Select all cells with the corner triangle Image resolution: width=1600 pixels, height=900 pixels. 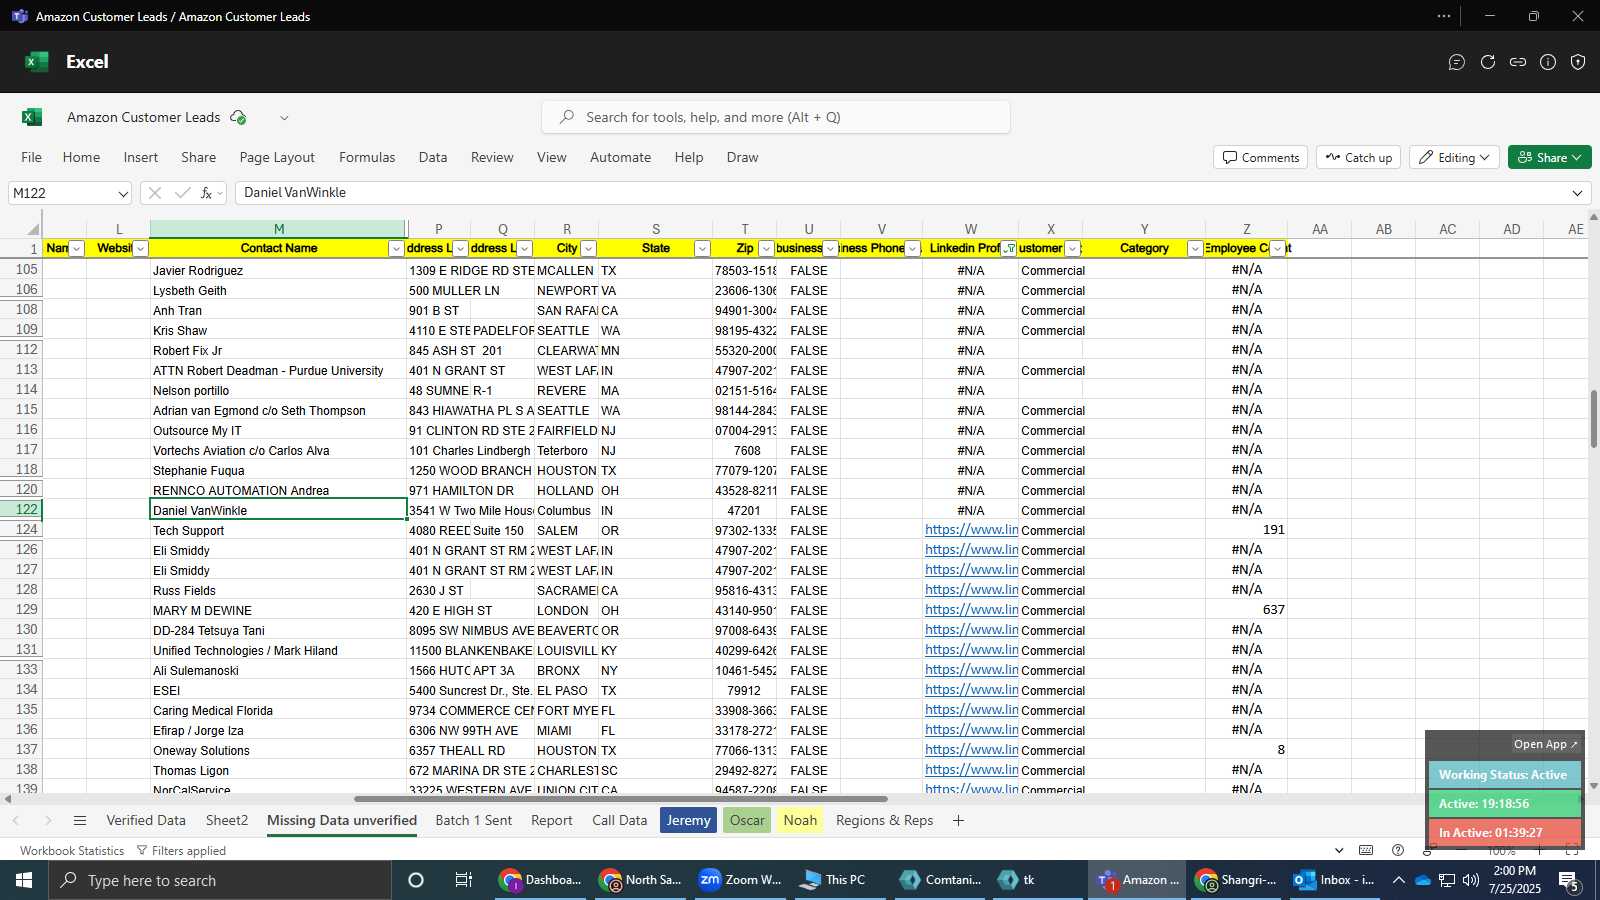[33, 229]
